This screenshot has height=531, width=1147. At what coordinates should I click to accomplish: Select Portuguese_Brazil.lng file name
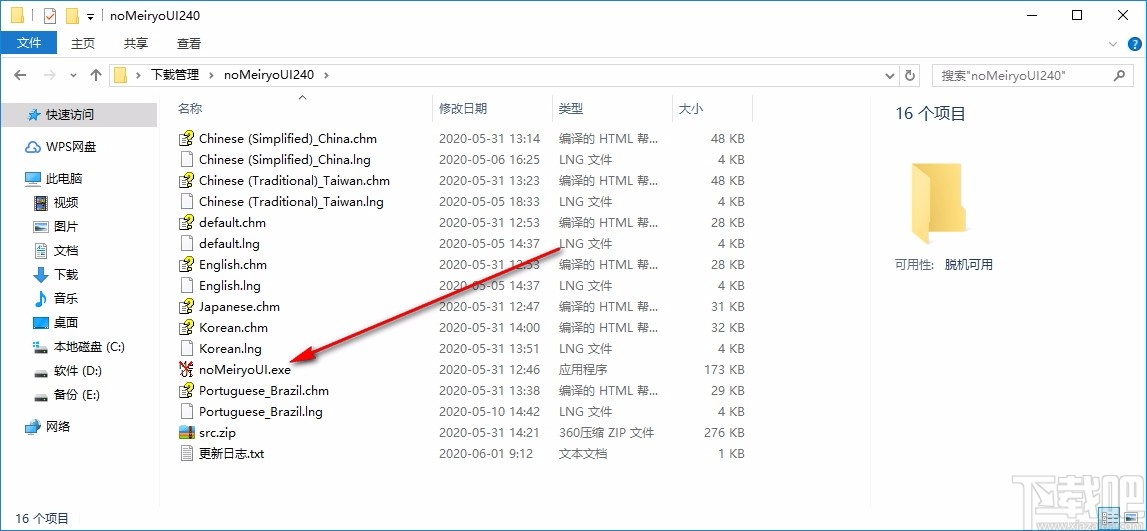click(x=260, y=411)
